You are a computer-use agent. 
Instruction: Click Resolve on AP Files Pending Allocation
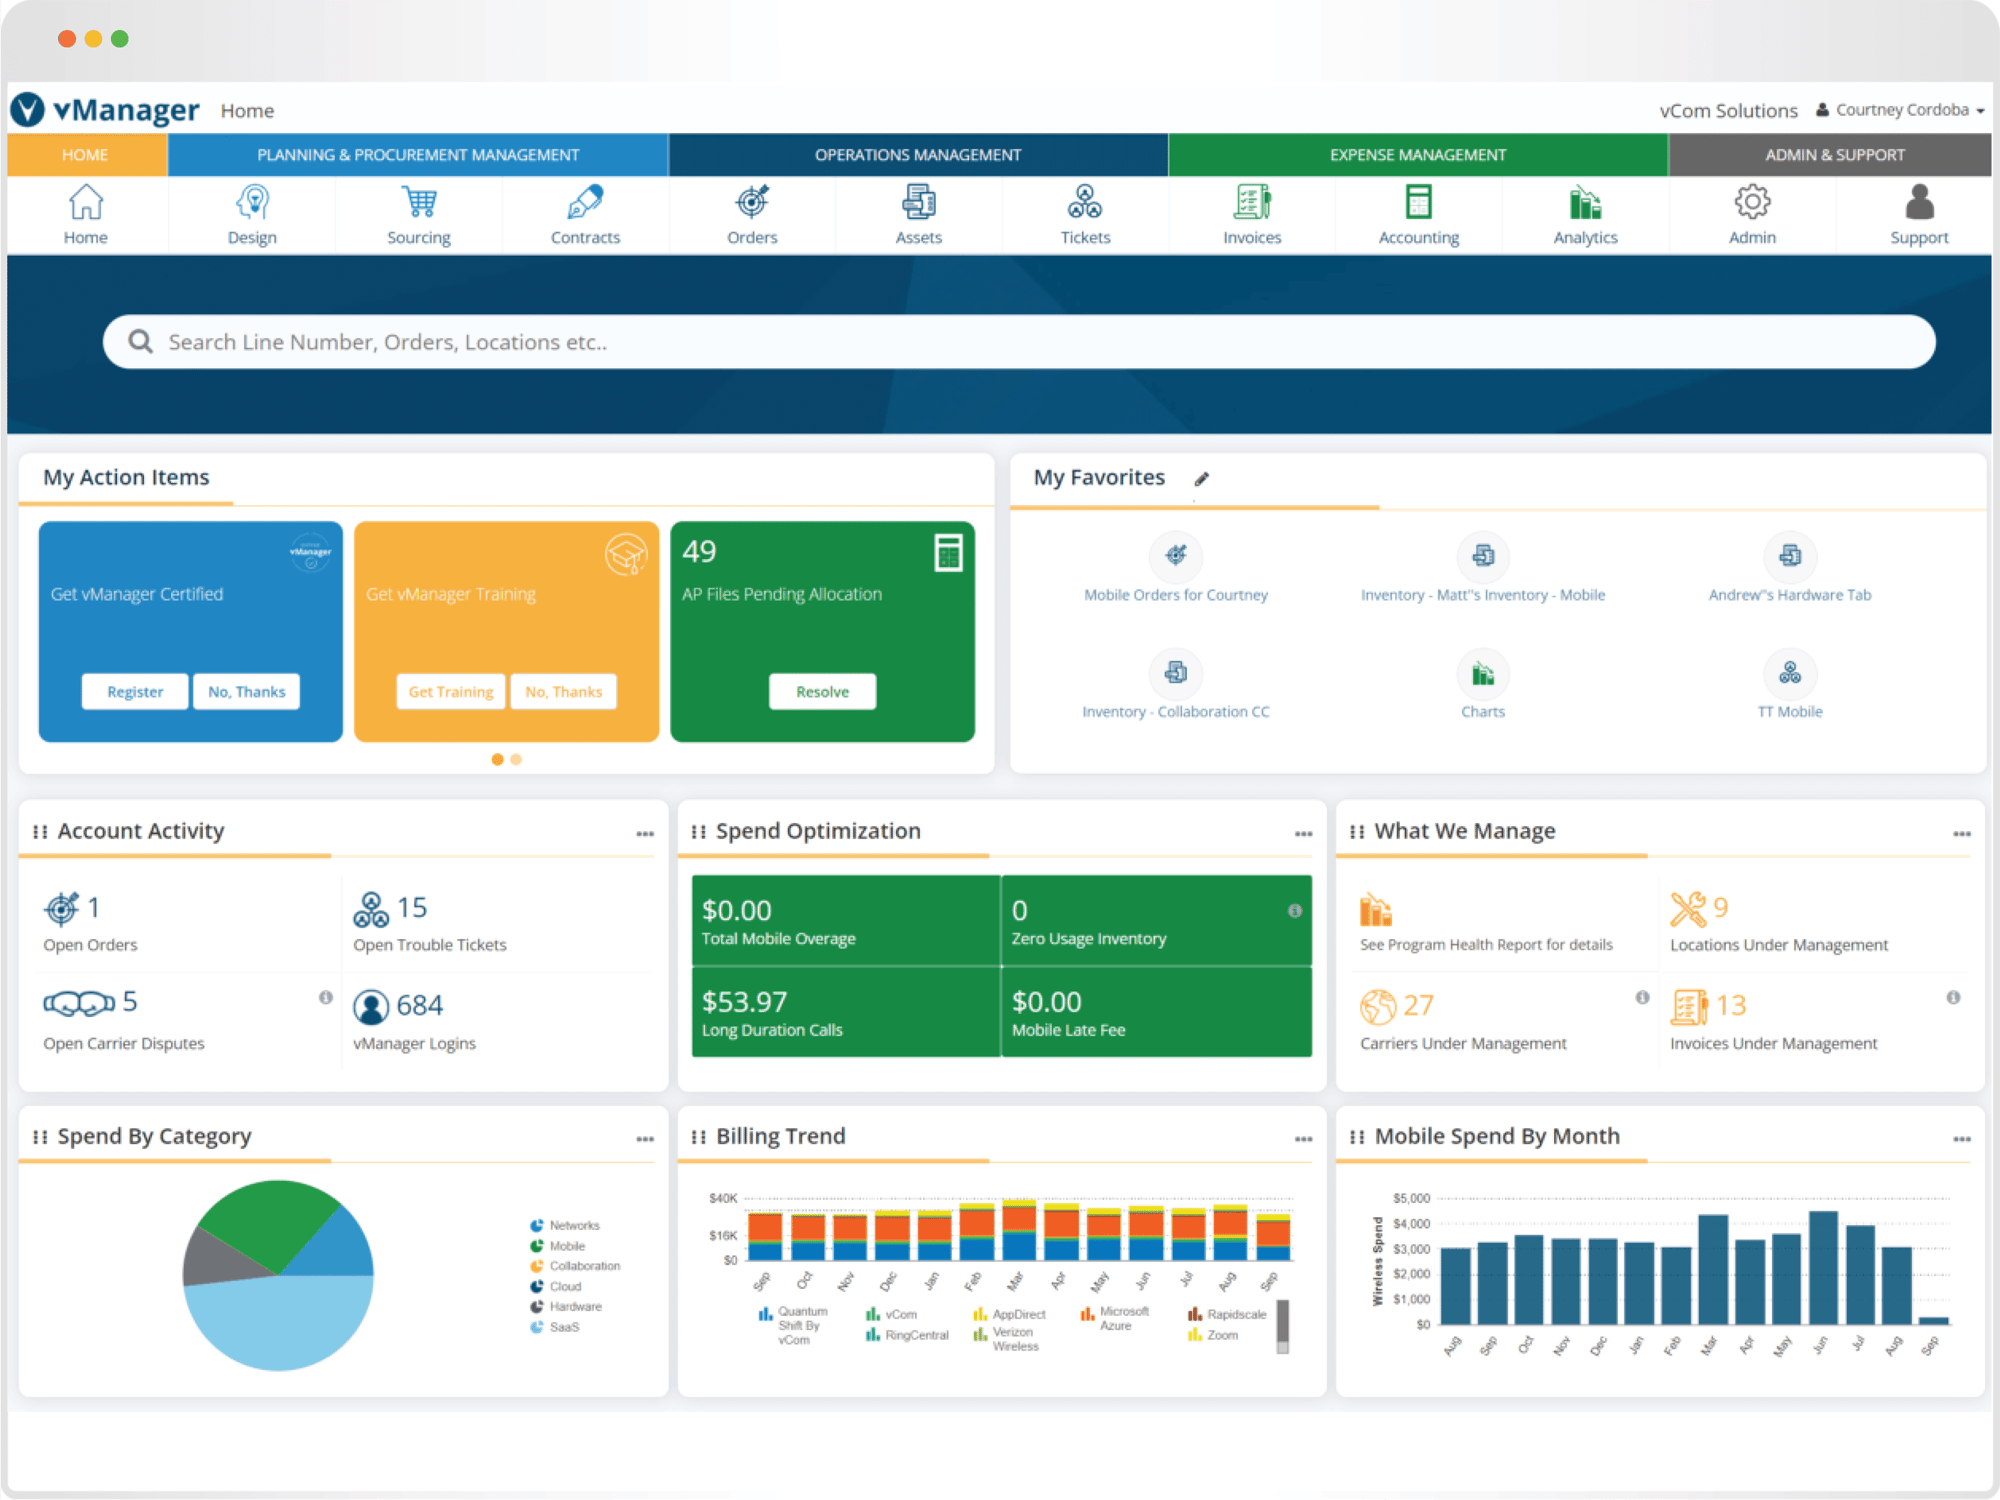tap(822, 690)
